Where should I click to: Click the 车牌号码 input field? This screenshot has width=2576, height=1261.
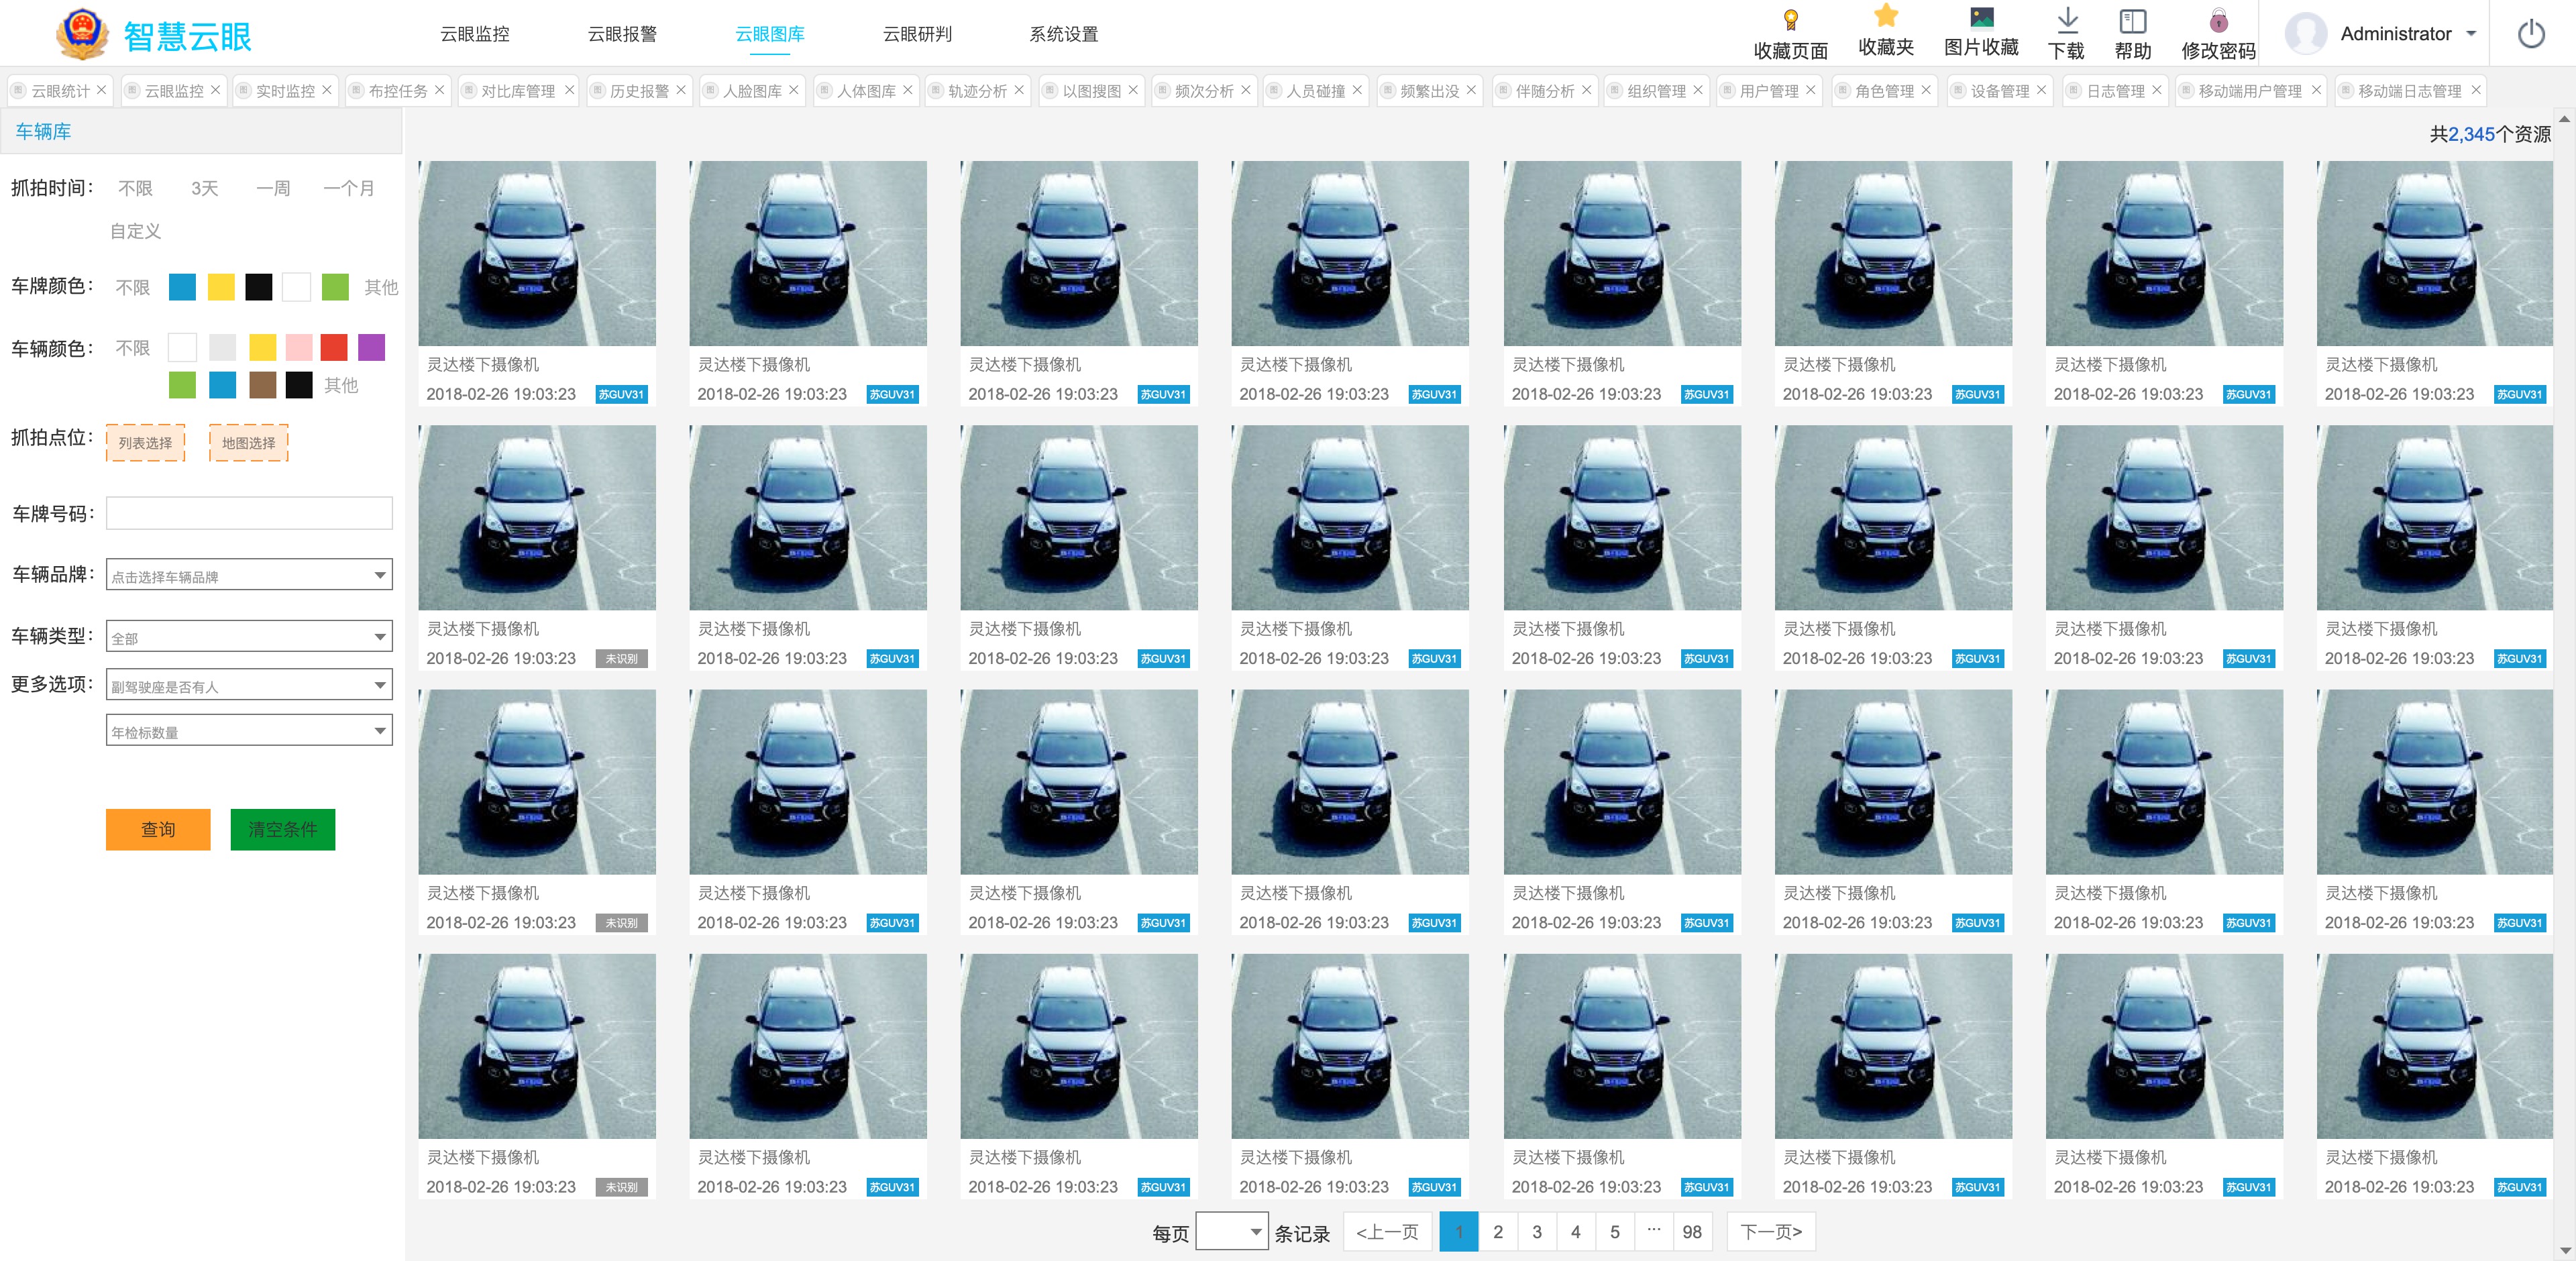click(249, 513)
